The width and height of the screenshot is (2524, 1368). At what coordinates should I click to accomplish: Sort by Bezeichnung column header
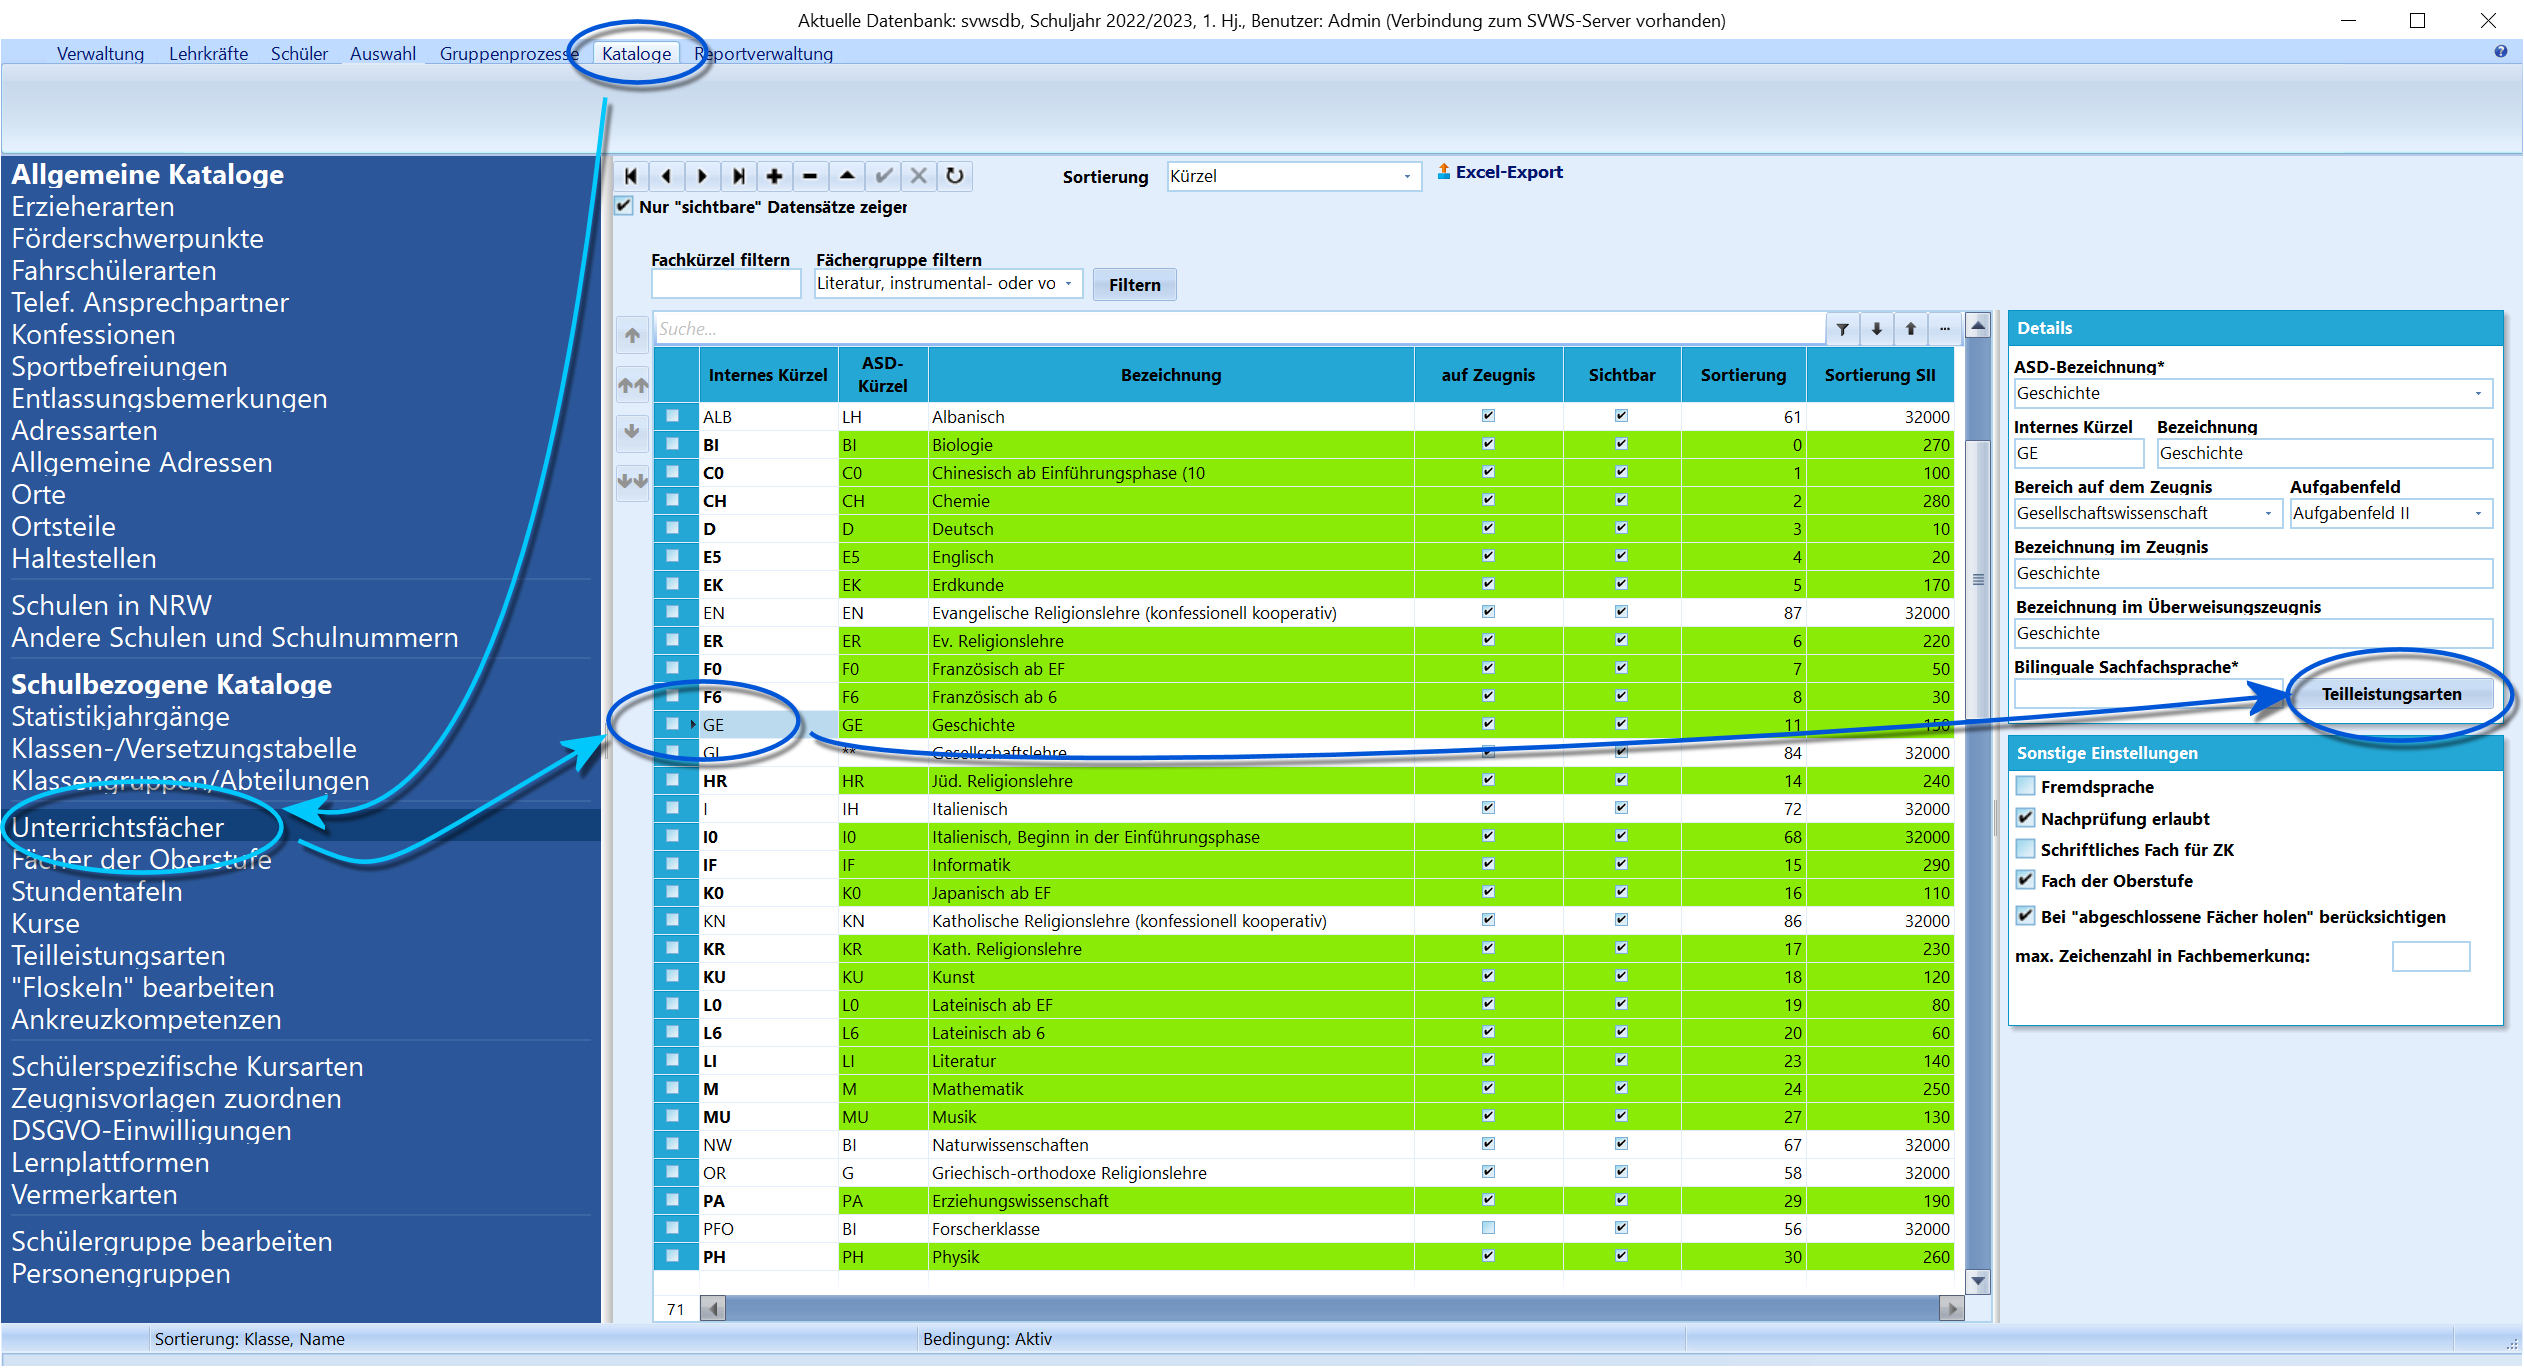pos(1170,375)
